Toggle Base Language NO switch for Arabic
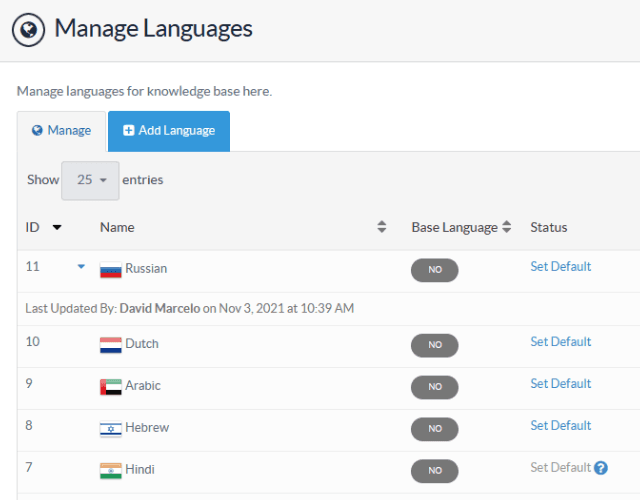The image size is (640, 500). pyautogui.click(x=435, y=387)
